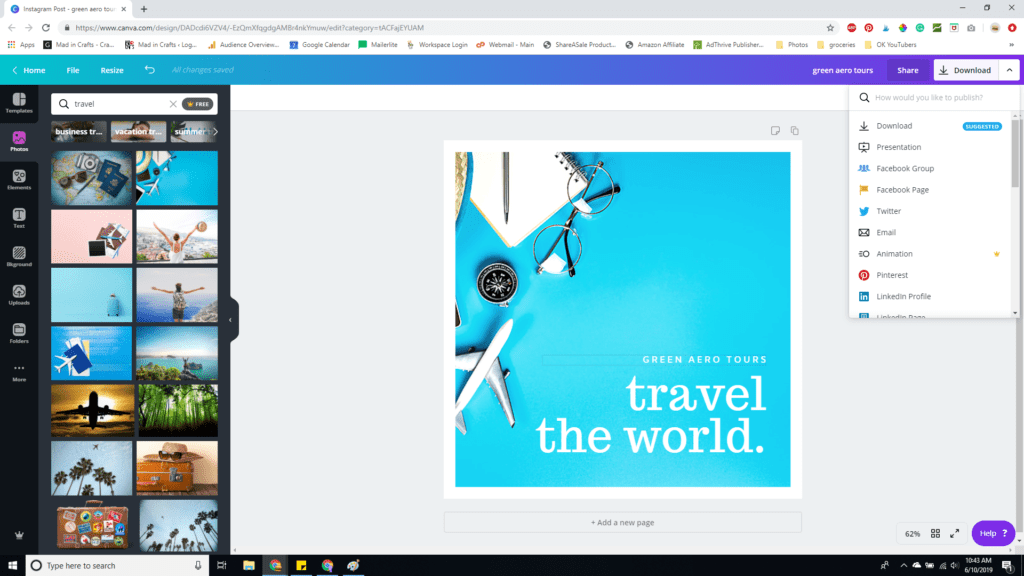Click the 62% zoom control

(x=911, y=533)
